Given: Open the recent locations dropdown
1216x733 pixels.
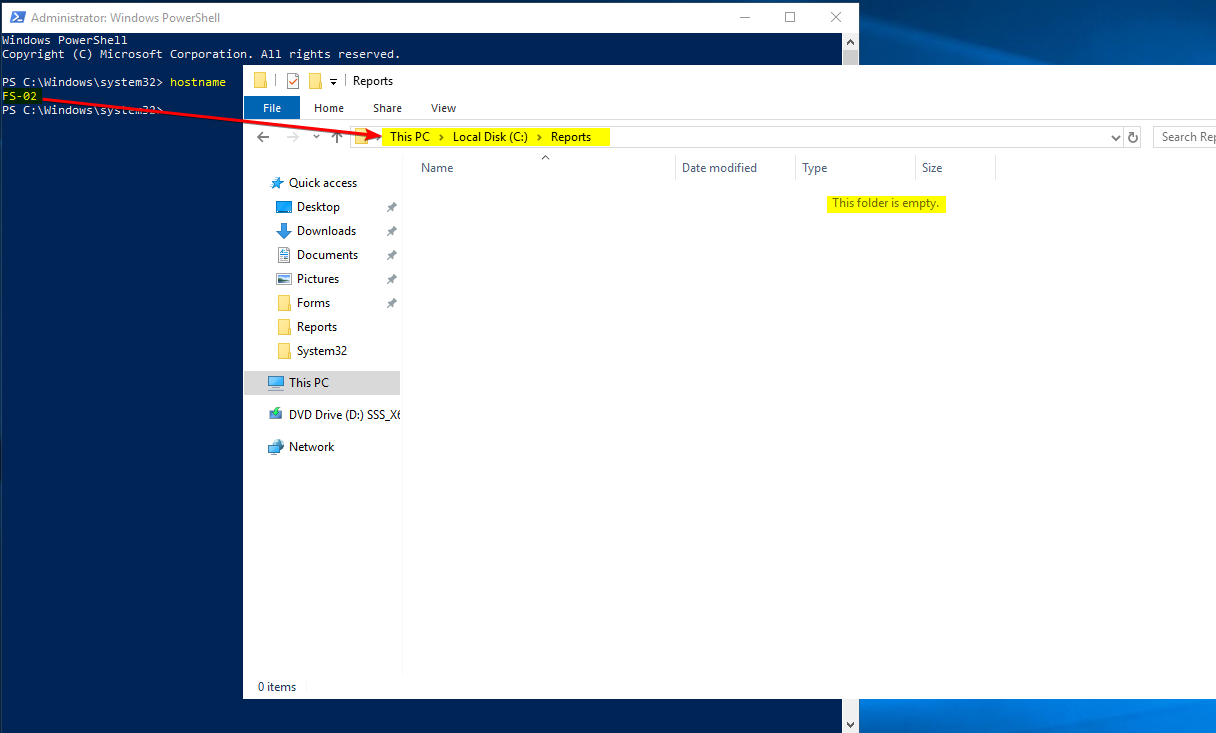Looking at the screenshot, I should click(x=316, y=137).
